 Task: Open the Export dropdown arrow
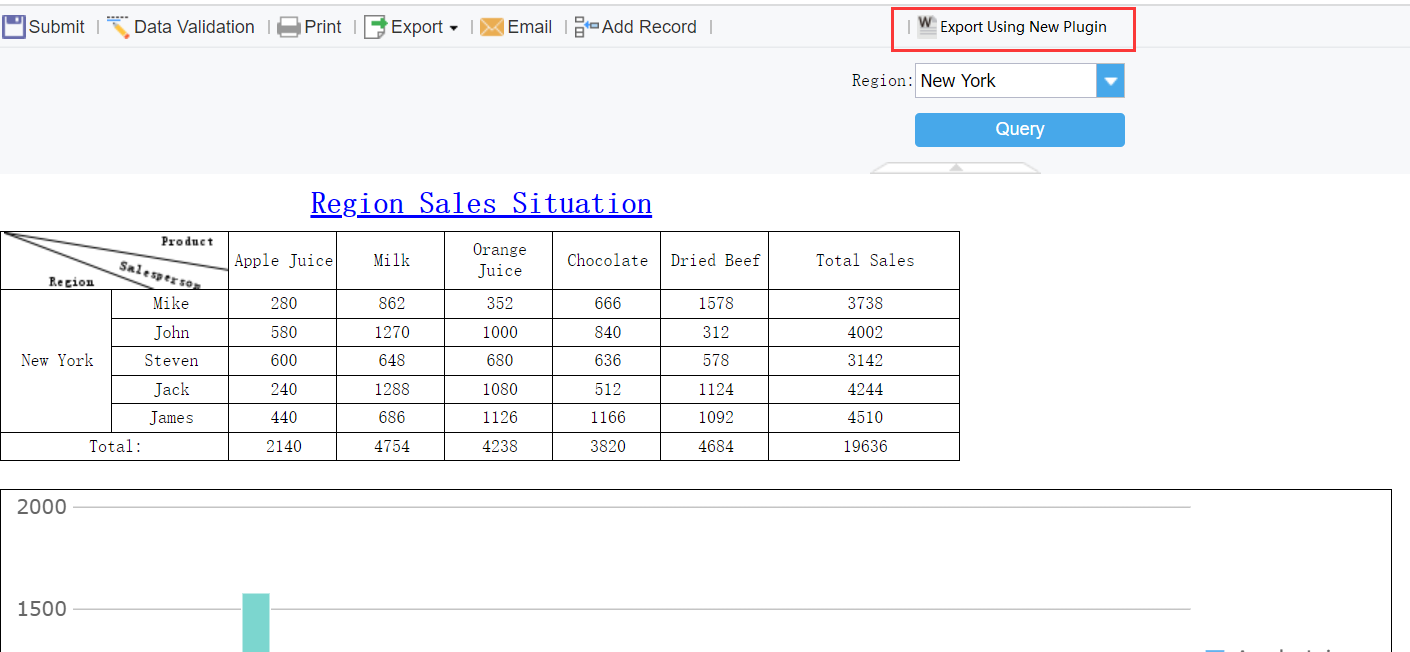[x=454, y=29]
